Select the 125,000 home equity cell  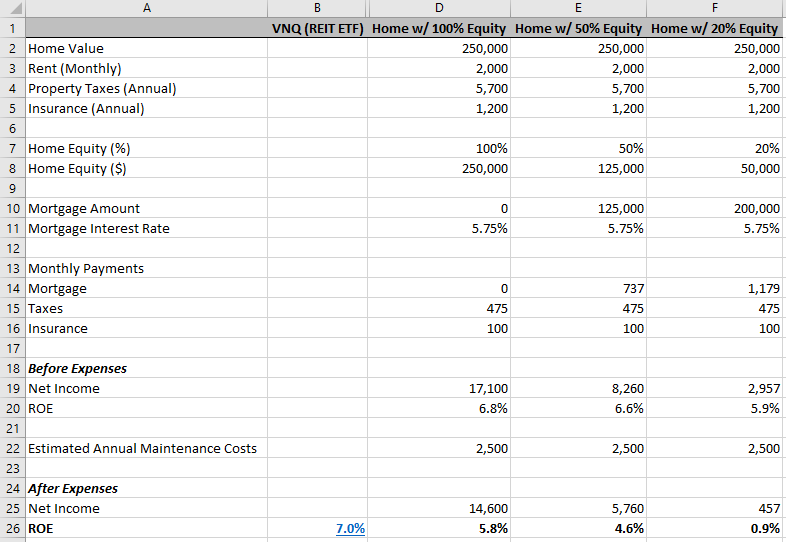[578, 168]
